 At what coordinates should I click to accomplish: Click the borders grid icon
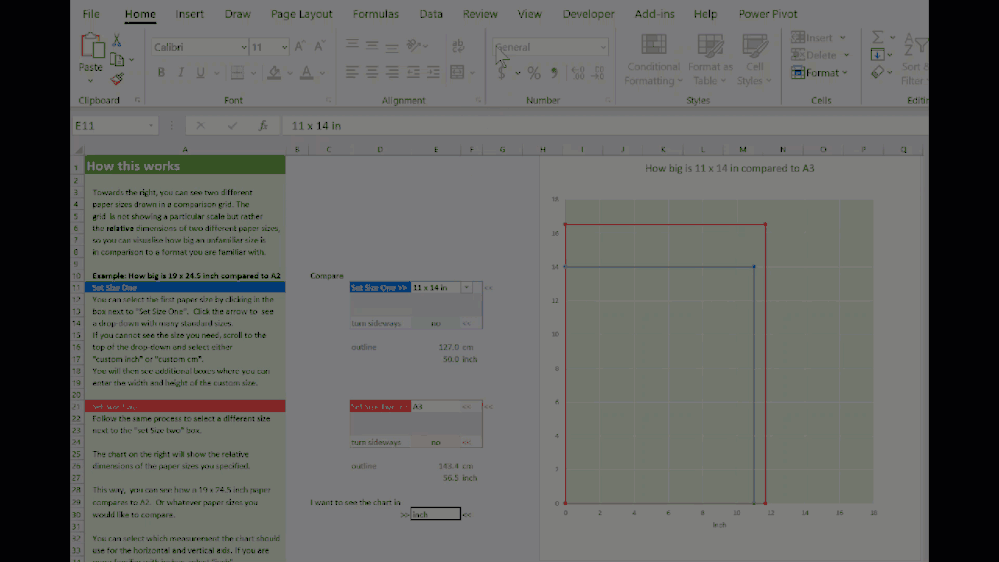[x=237, y=73]
